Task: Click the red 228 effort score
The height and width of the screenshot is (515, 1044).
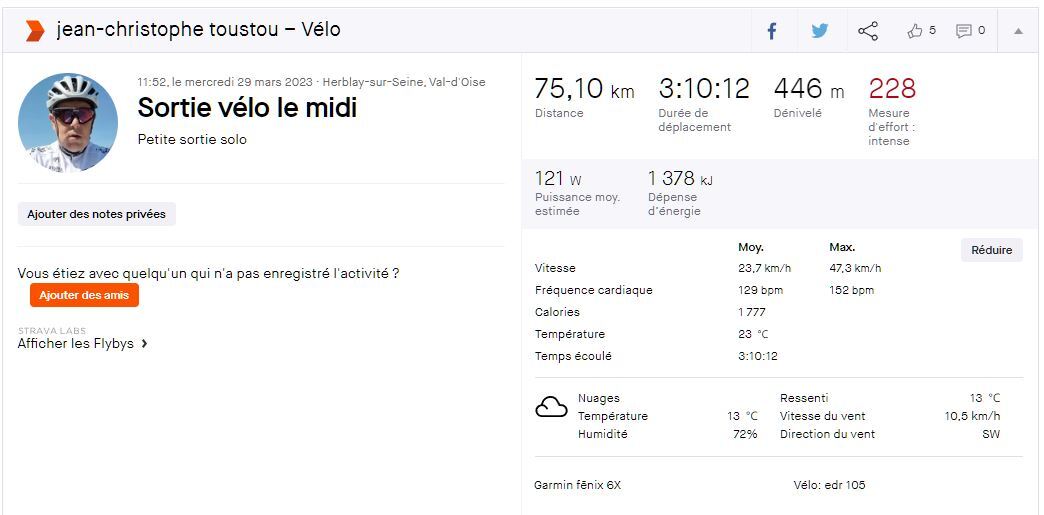Action: click(892, 89)
